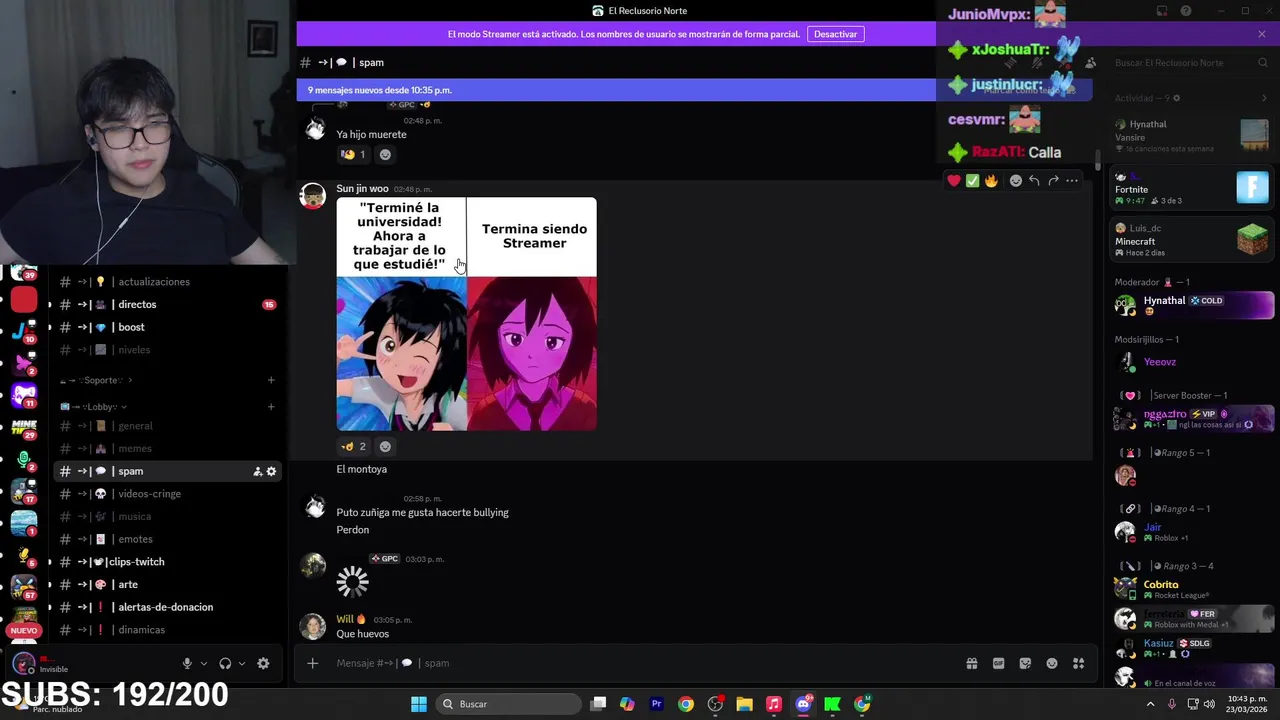
Task: Open server icon with 57 badge
Action: [24, 585]
